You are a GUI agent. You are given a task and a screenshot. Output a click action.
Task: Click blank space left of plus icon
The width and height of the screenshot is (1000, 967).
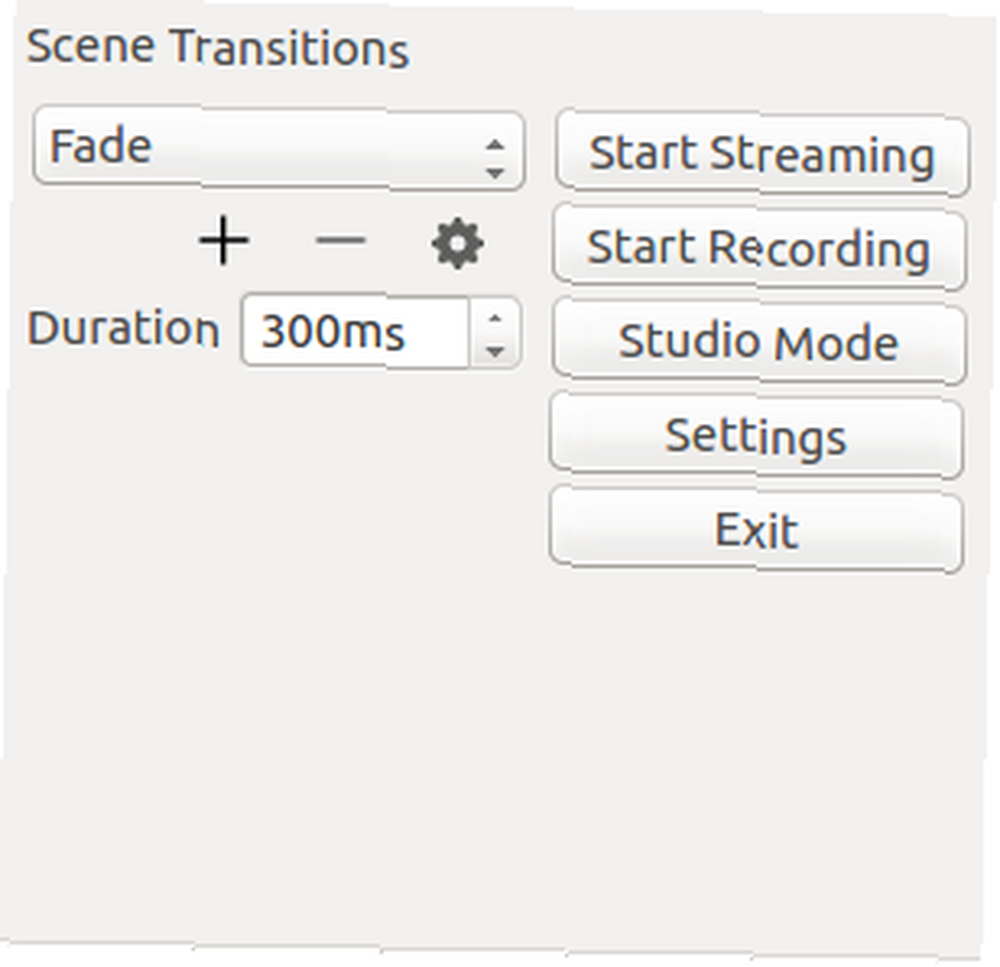coord(108,240)
